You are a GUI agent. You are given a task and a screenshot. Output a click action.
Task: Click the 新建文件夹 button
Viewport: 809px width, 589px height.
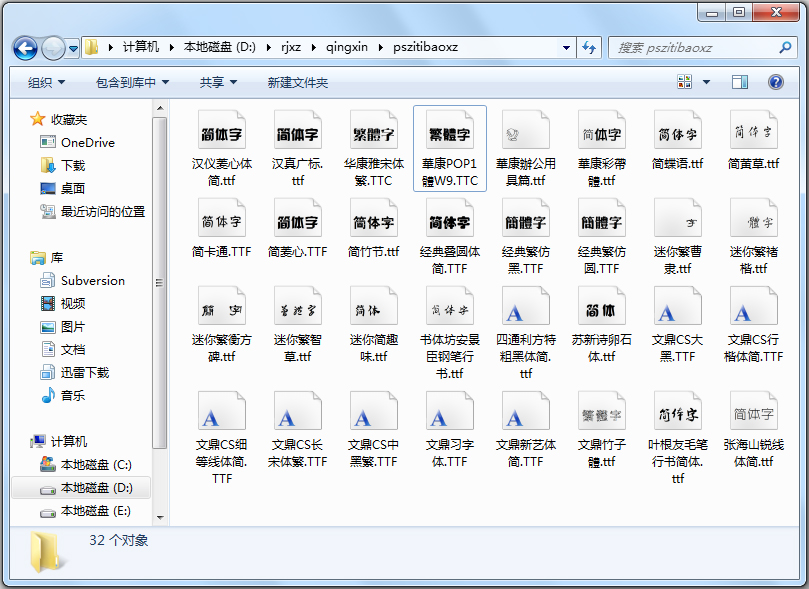(297, 82)
